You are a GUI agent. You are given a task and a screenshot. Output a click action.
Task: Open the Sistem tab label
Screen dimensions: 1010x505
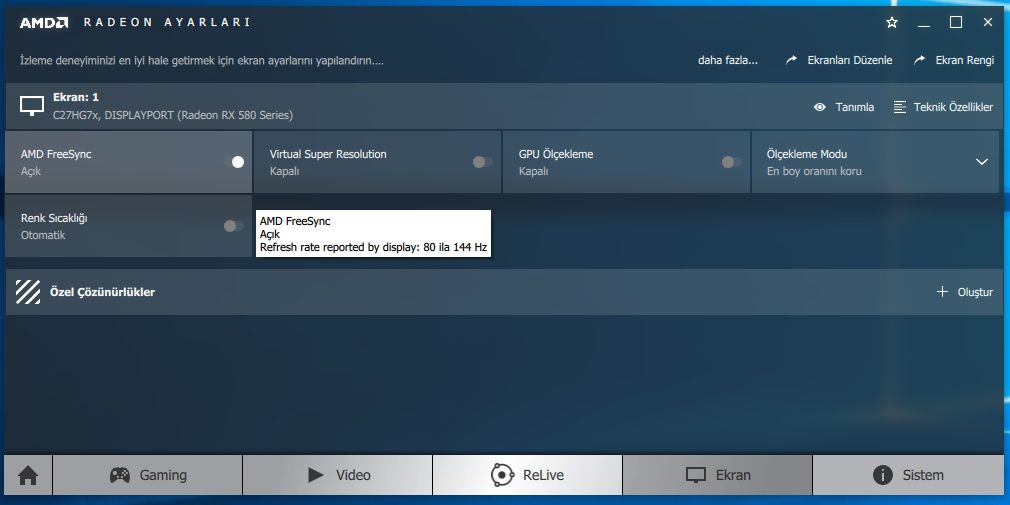tap(923, 475)
